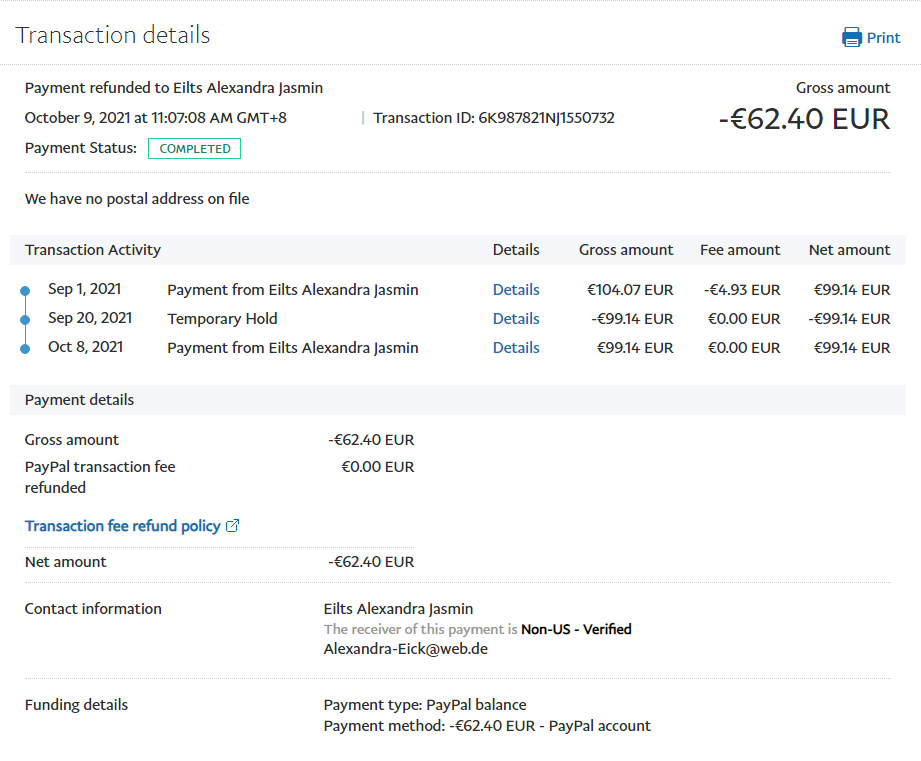This screenshot has height=761, width=921.
Task: Click the transaction ID 6K987821NJ1550732
Action: click(x=546, y=118)
